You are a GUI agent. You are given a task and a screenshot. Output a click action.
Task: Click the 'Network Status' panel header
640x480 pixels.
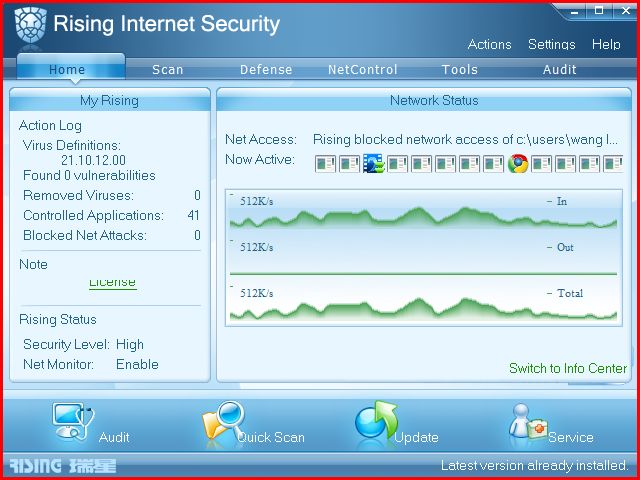424,100
